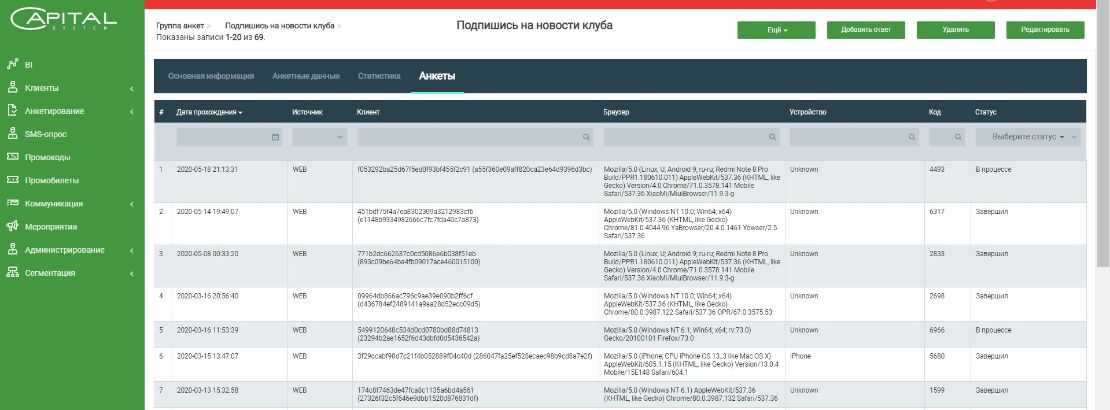Click date cell 2020-05-14 19:49:07
1110x410 pixels.
click(207, 212)
